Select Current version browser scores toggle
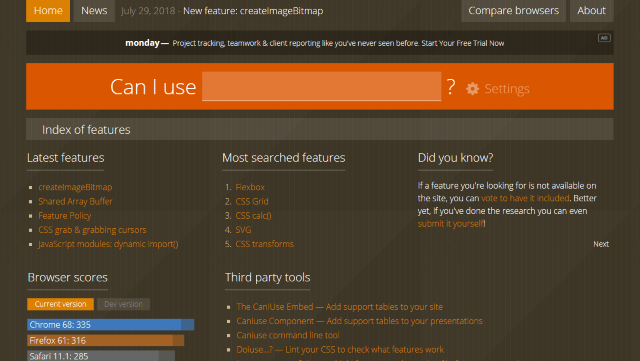This screenshot has width=640, height=361. (60, 304)
